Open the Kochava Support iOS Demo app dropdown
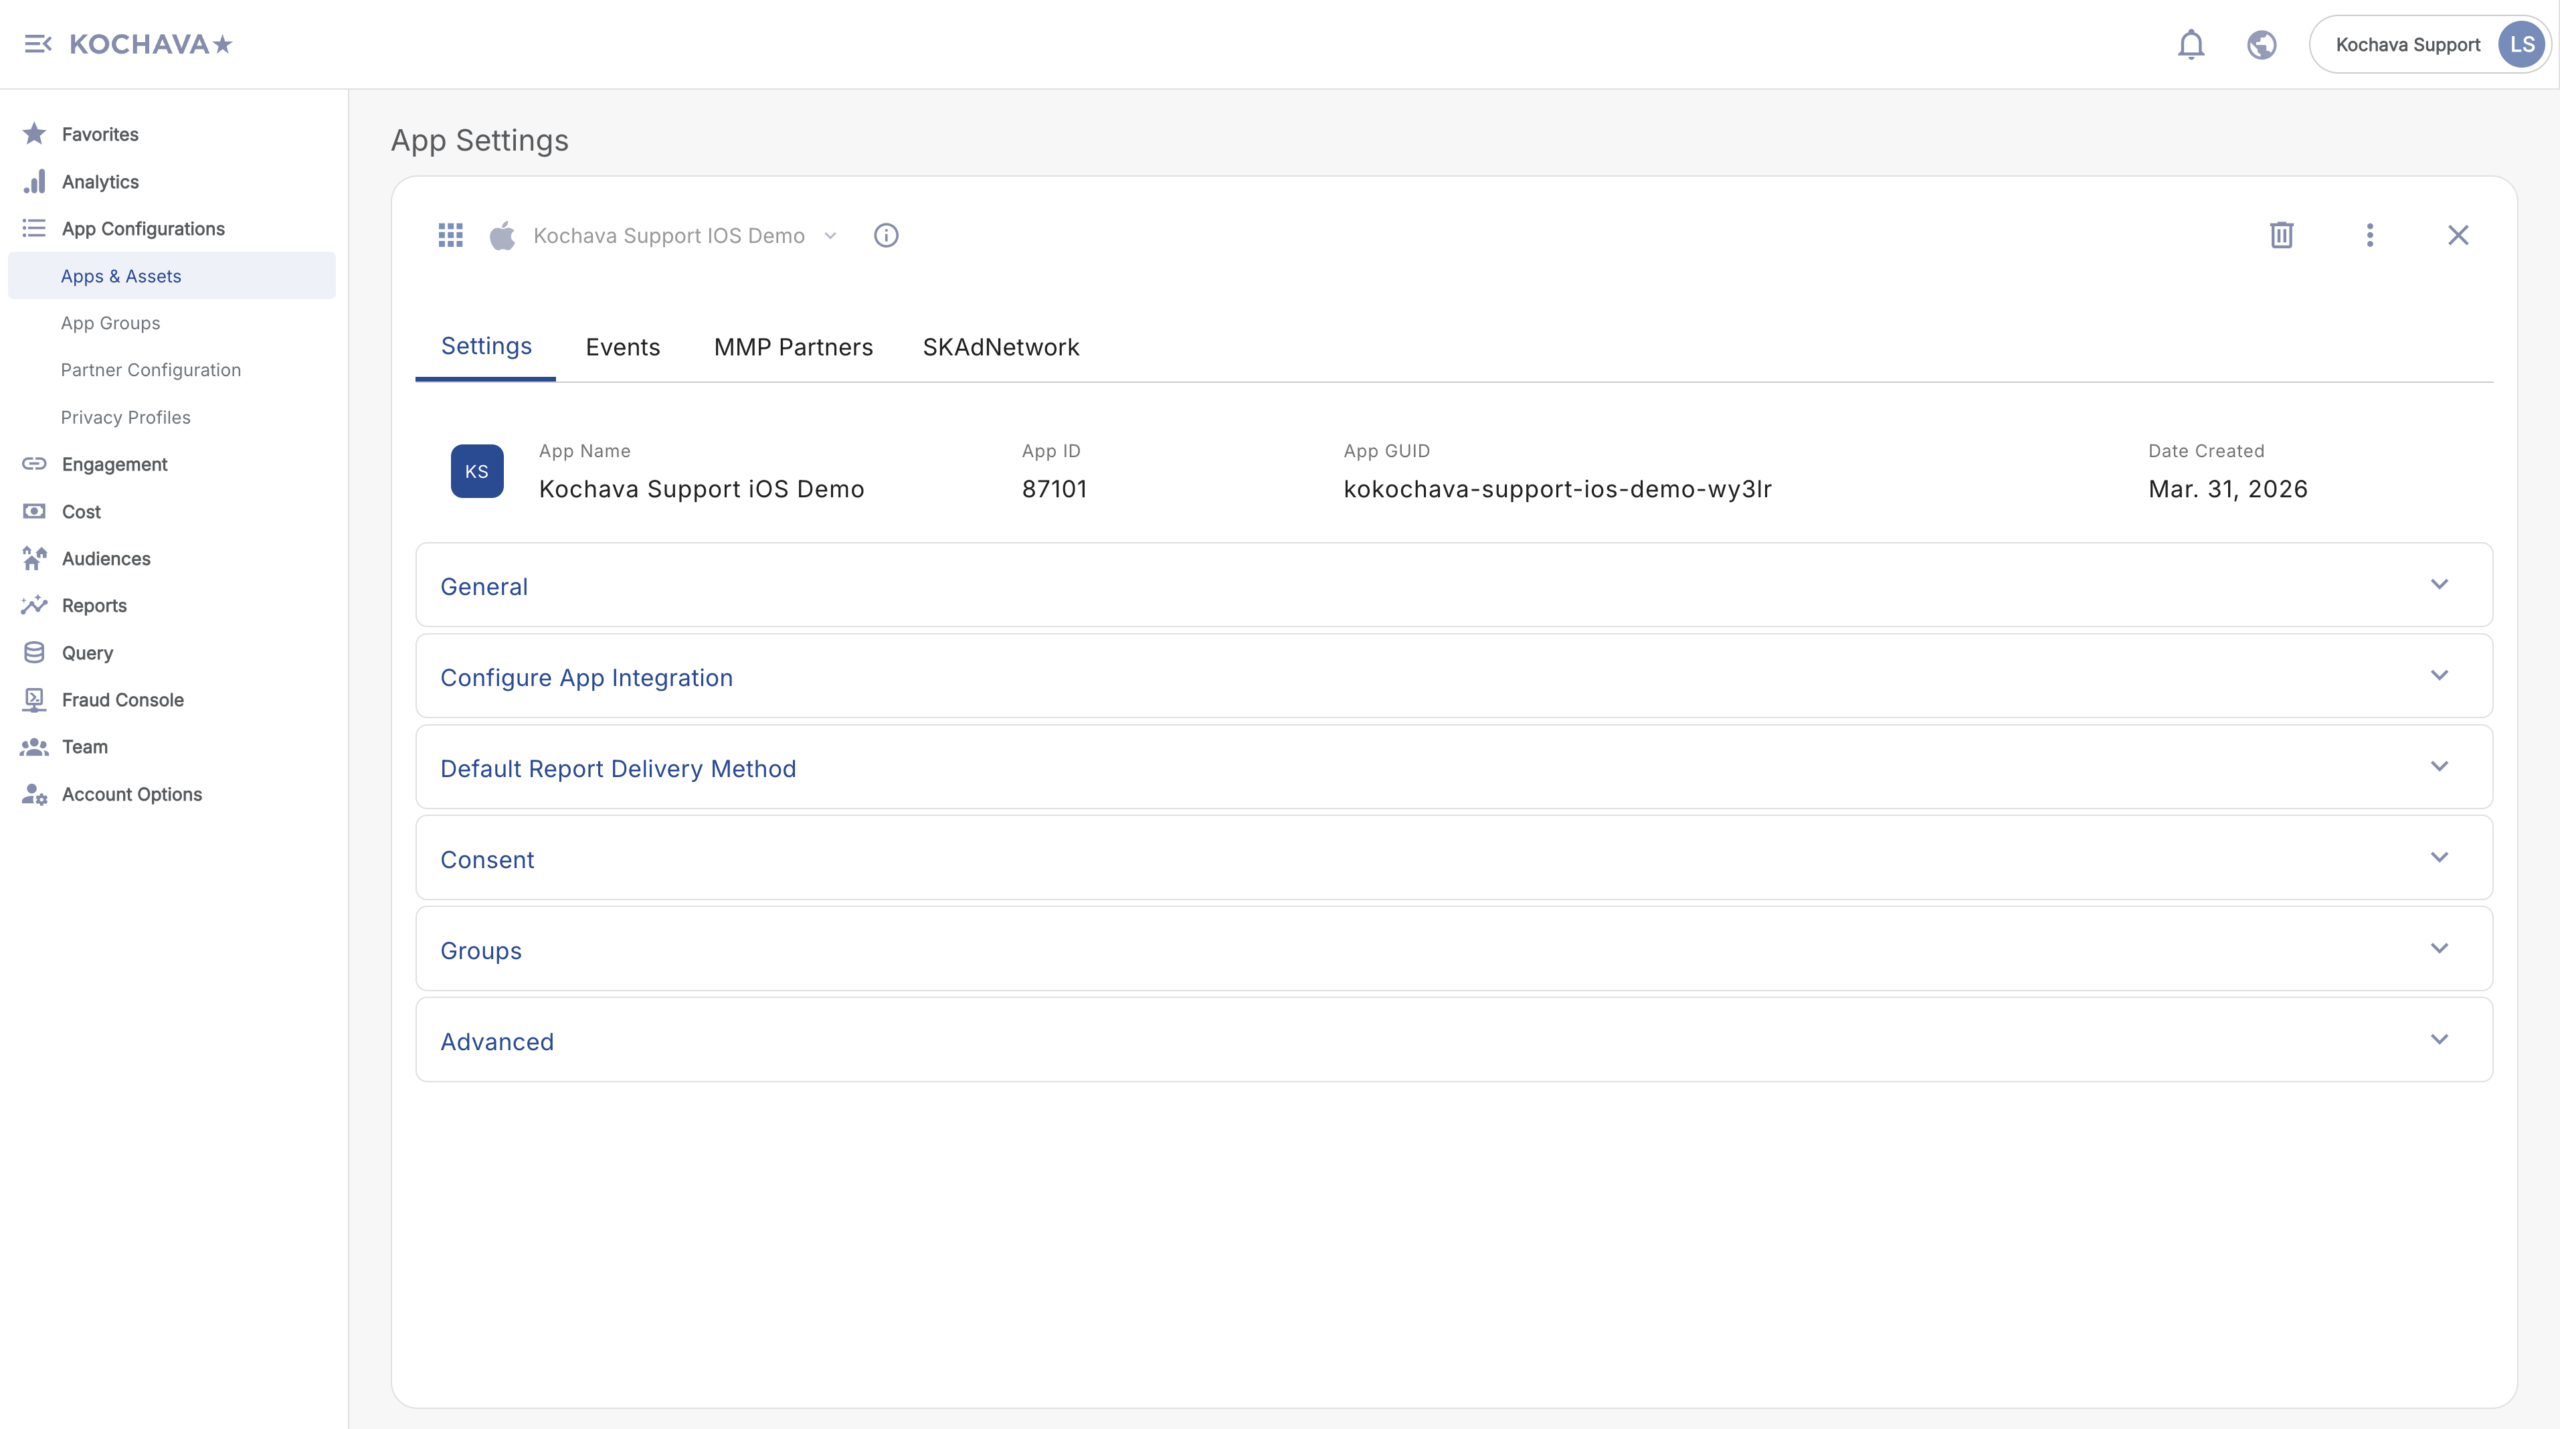This screenshot has width=2560, height=1429. coord(684,235)
